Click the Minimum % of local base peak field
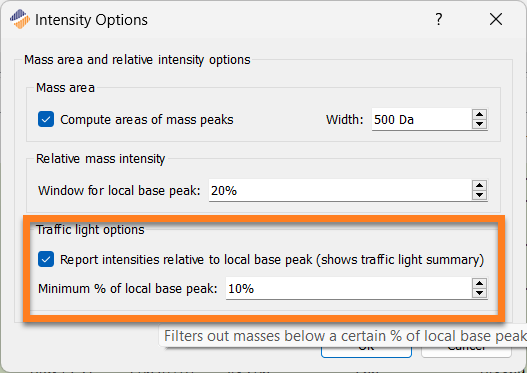The width and height of the screenshot is (527, 373). pyautogui.click(x=349, y=288)
